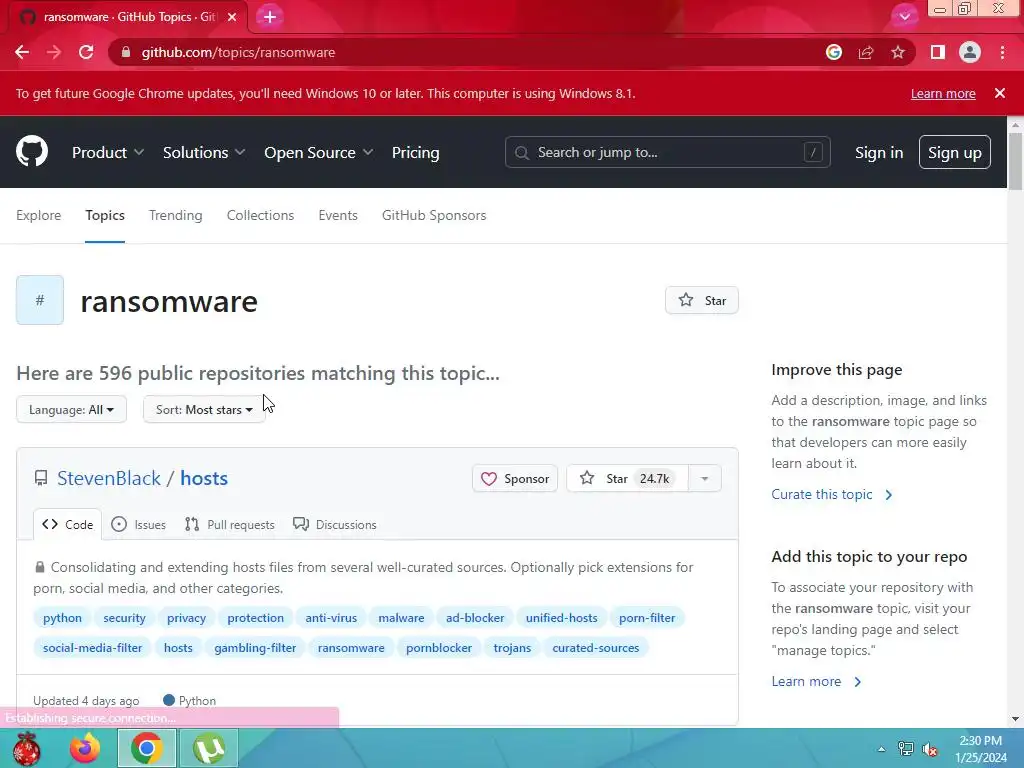Open the Sort: Most stars dropdown
Screen dimensions: 1024x768
204,409
